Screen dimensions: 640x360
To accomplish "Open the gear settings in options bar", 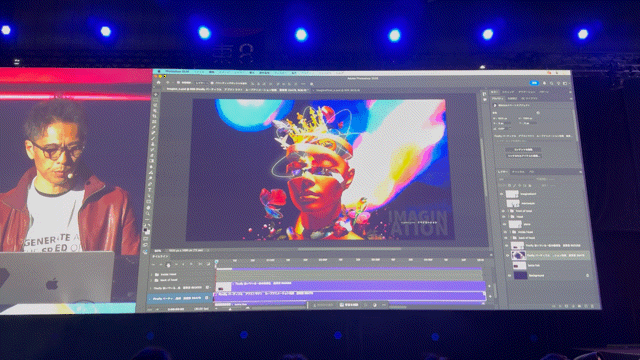I will point(311,84).
